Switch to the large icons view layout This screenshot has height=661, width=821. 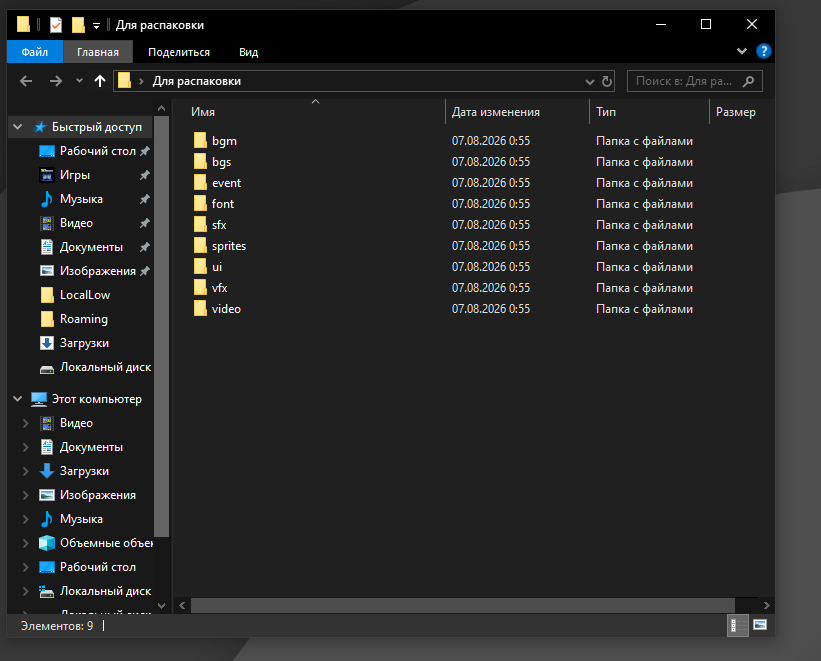pos(760,625)
